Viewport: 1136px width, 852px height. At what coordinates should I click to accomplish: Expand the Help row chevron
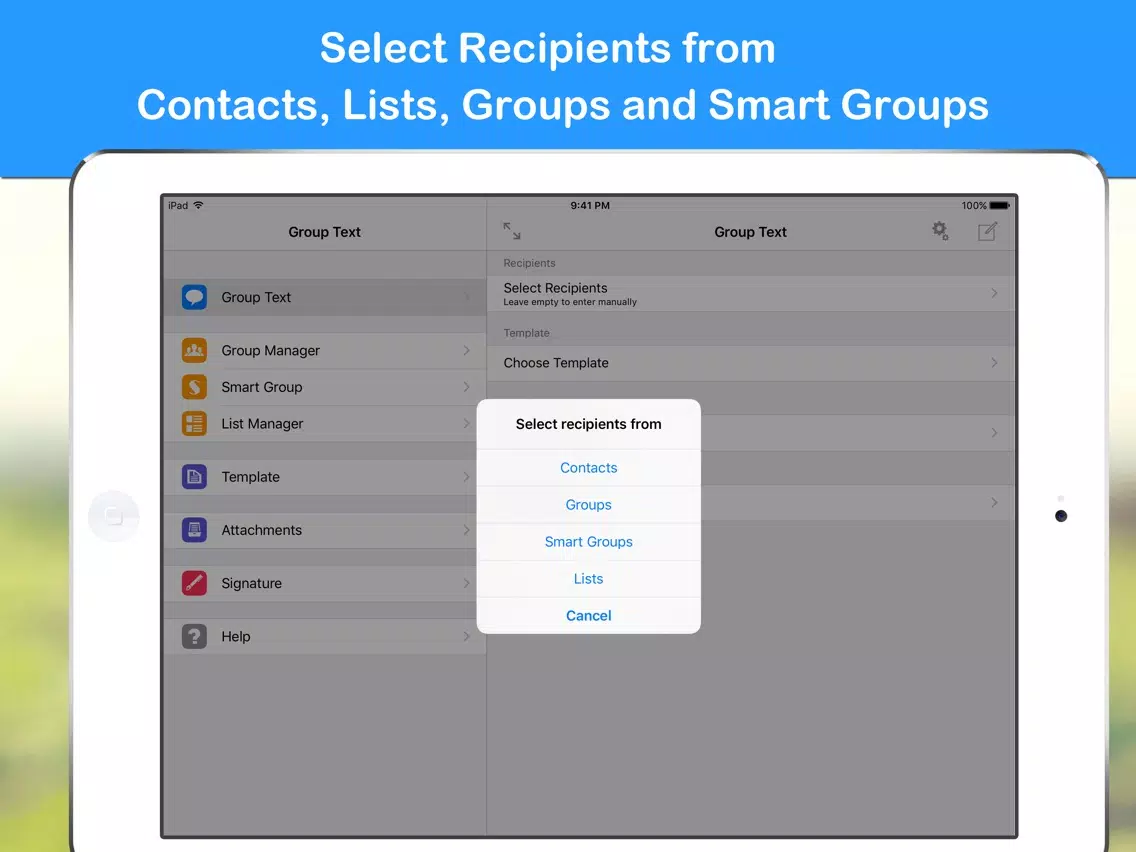click(467, 637)
